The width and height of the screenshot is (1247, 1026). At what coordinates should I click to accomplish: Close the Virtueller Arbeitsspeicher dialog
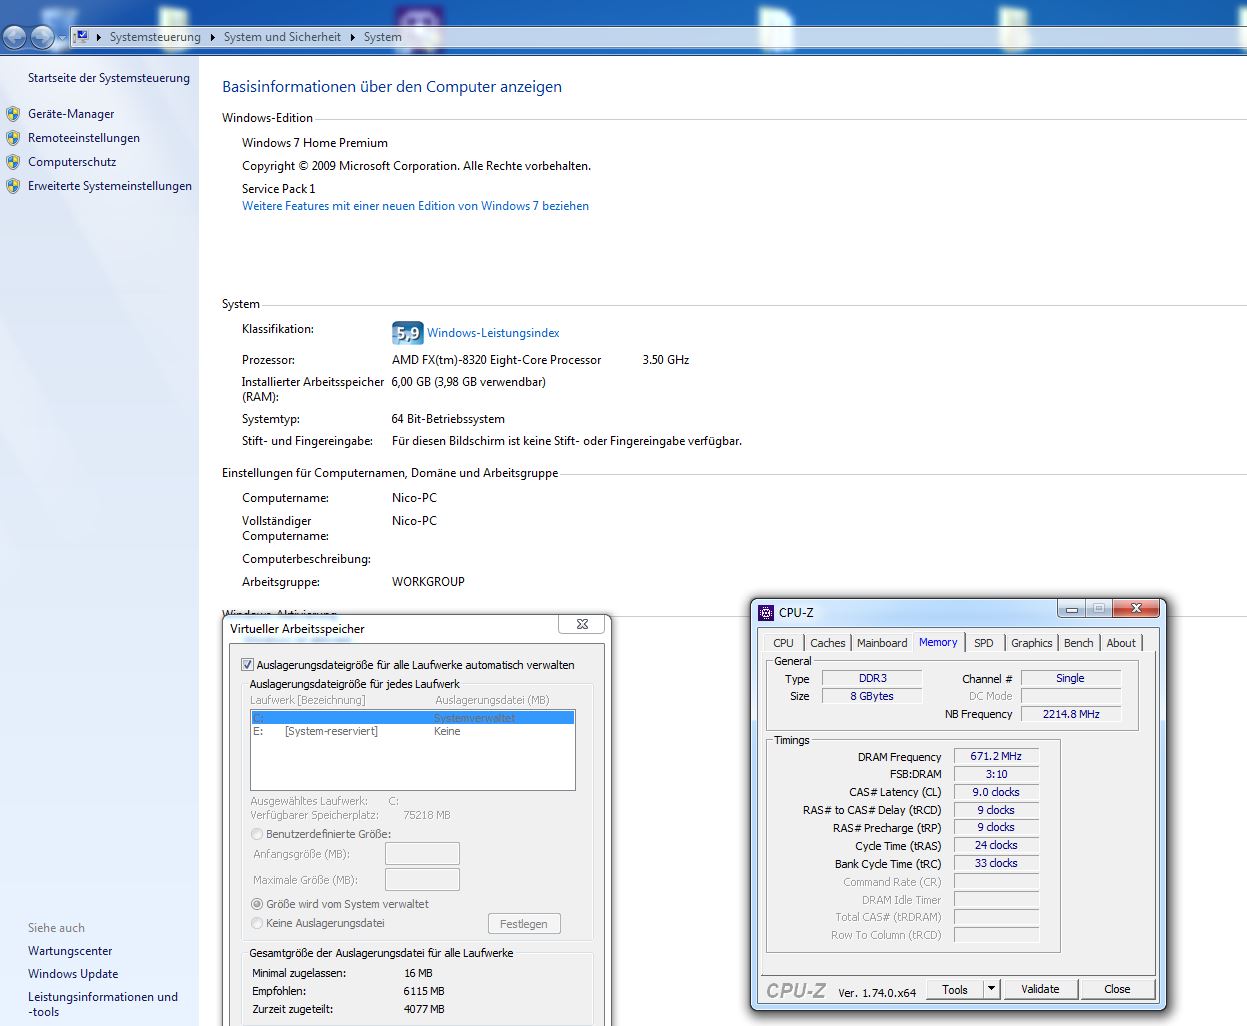pos(582,624)
